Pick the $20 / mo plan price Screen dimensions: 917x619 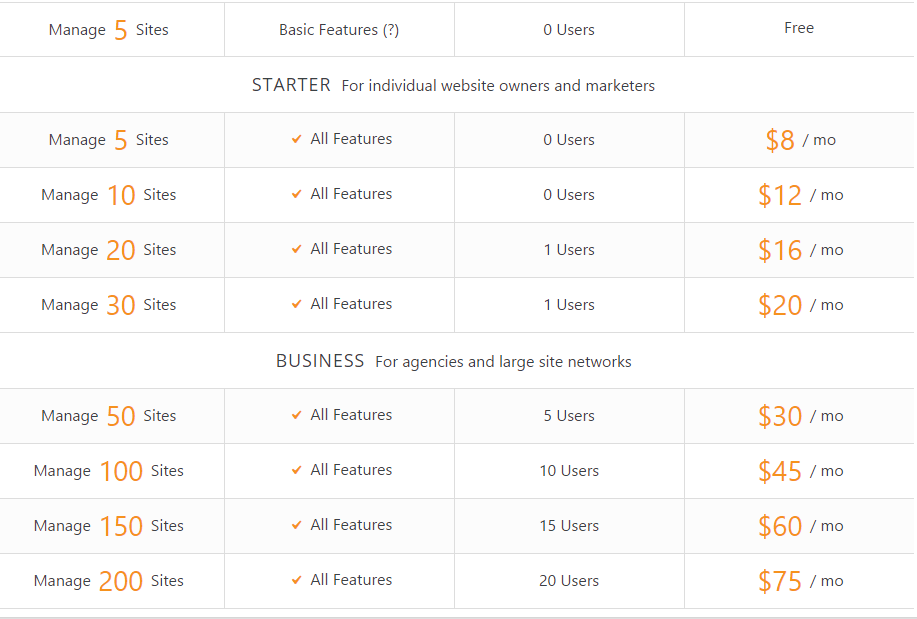(x=801, y=305)
